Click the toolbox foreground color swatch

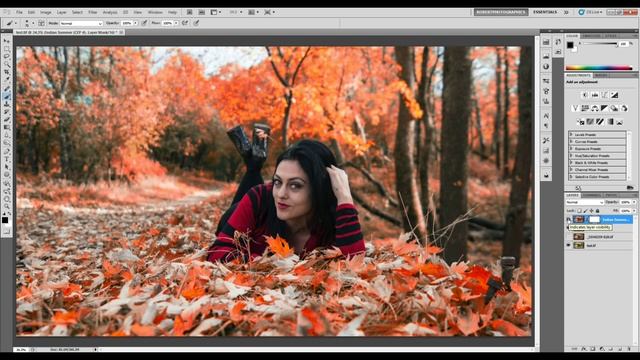[5, 220]
